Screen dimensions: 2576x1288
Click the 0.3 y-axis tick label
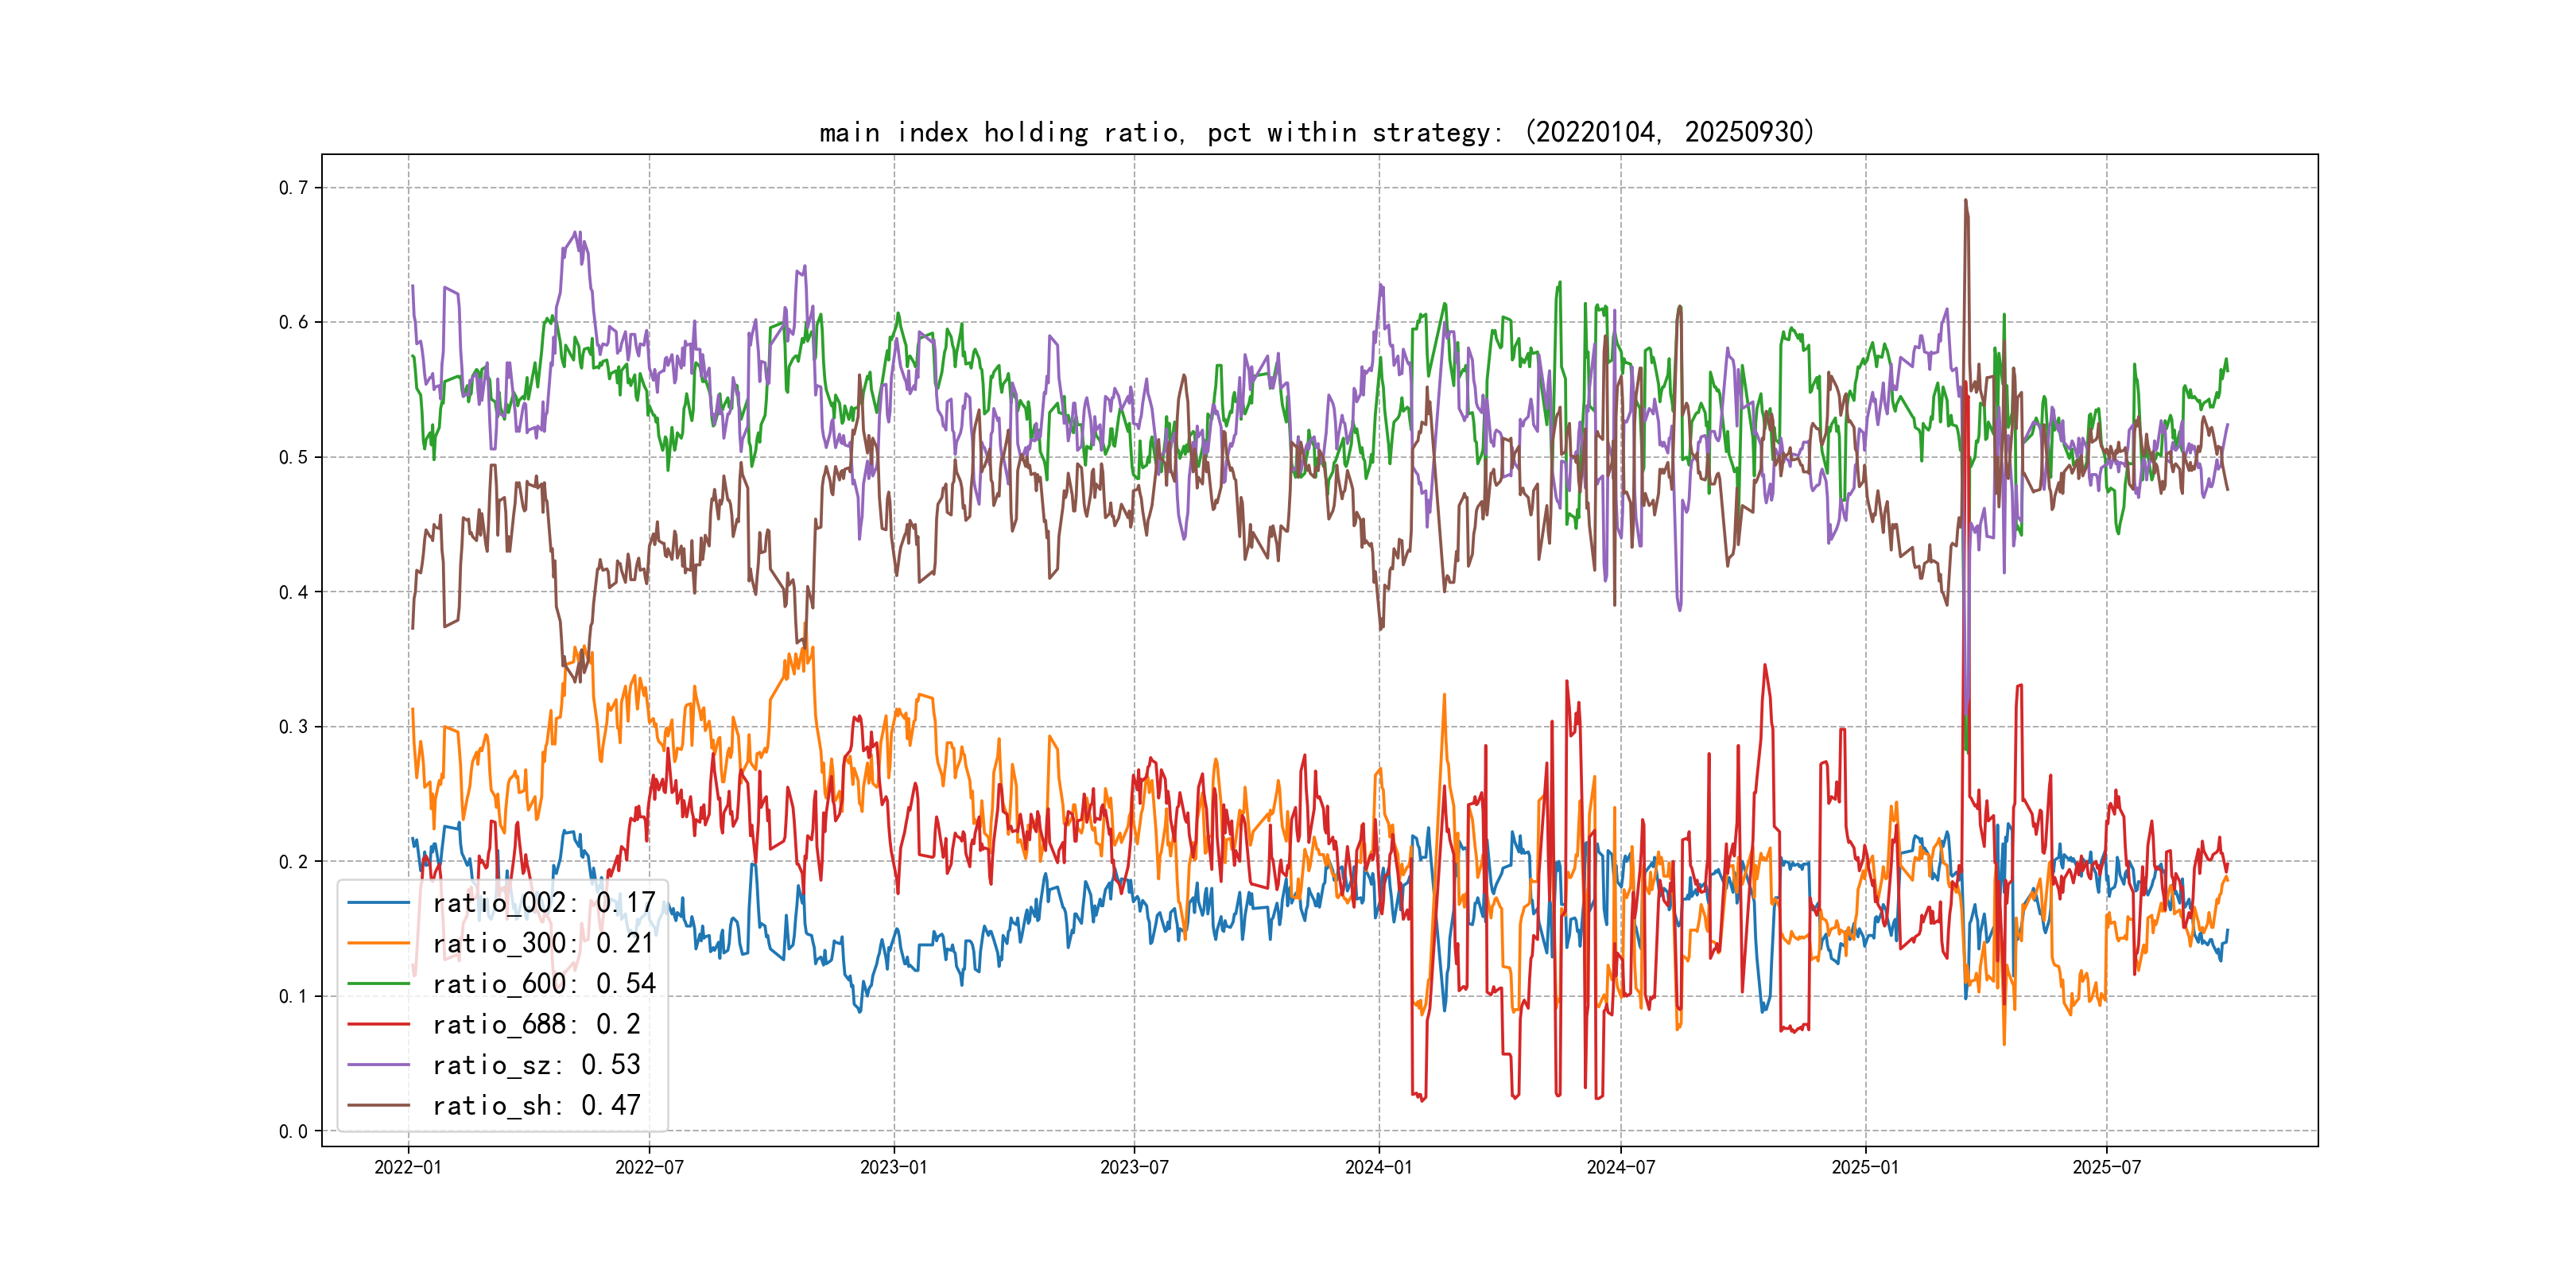(x=293, y=727)
